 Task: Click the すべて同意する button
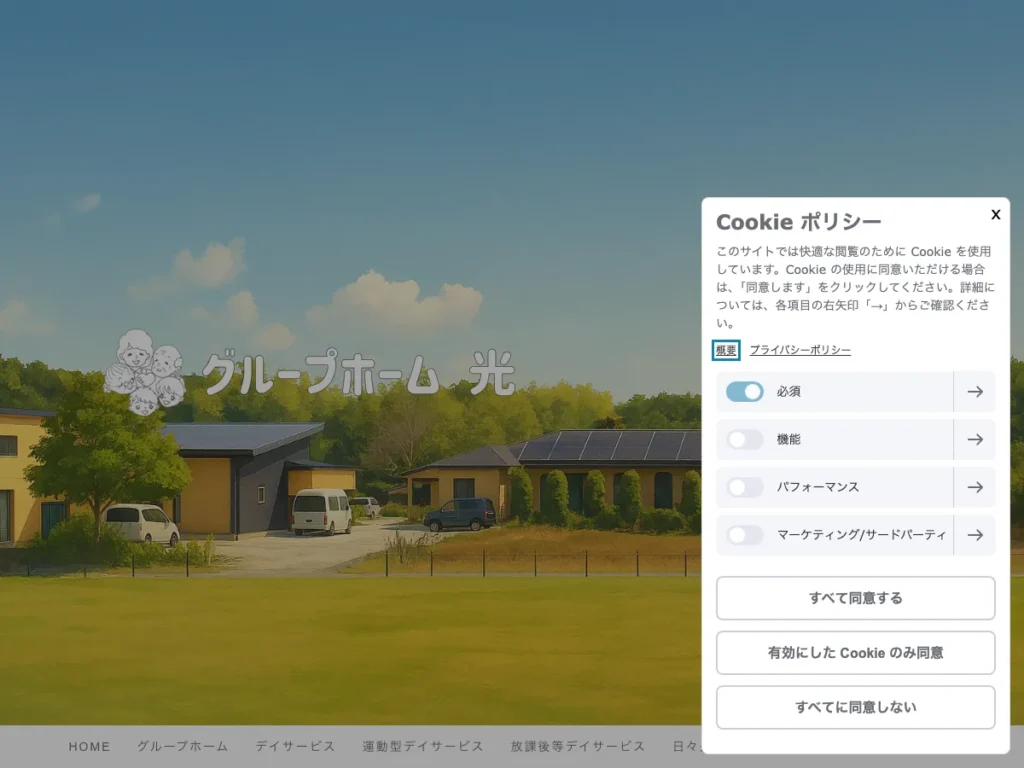coord(856,598)
